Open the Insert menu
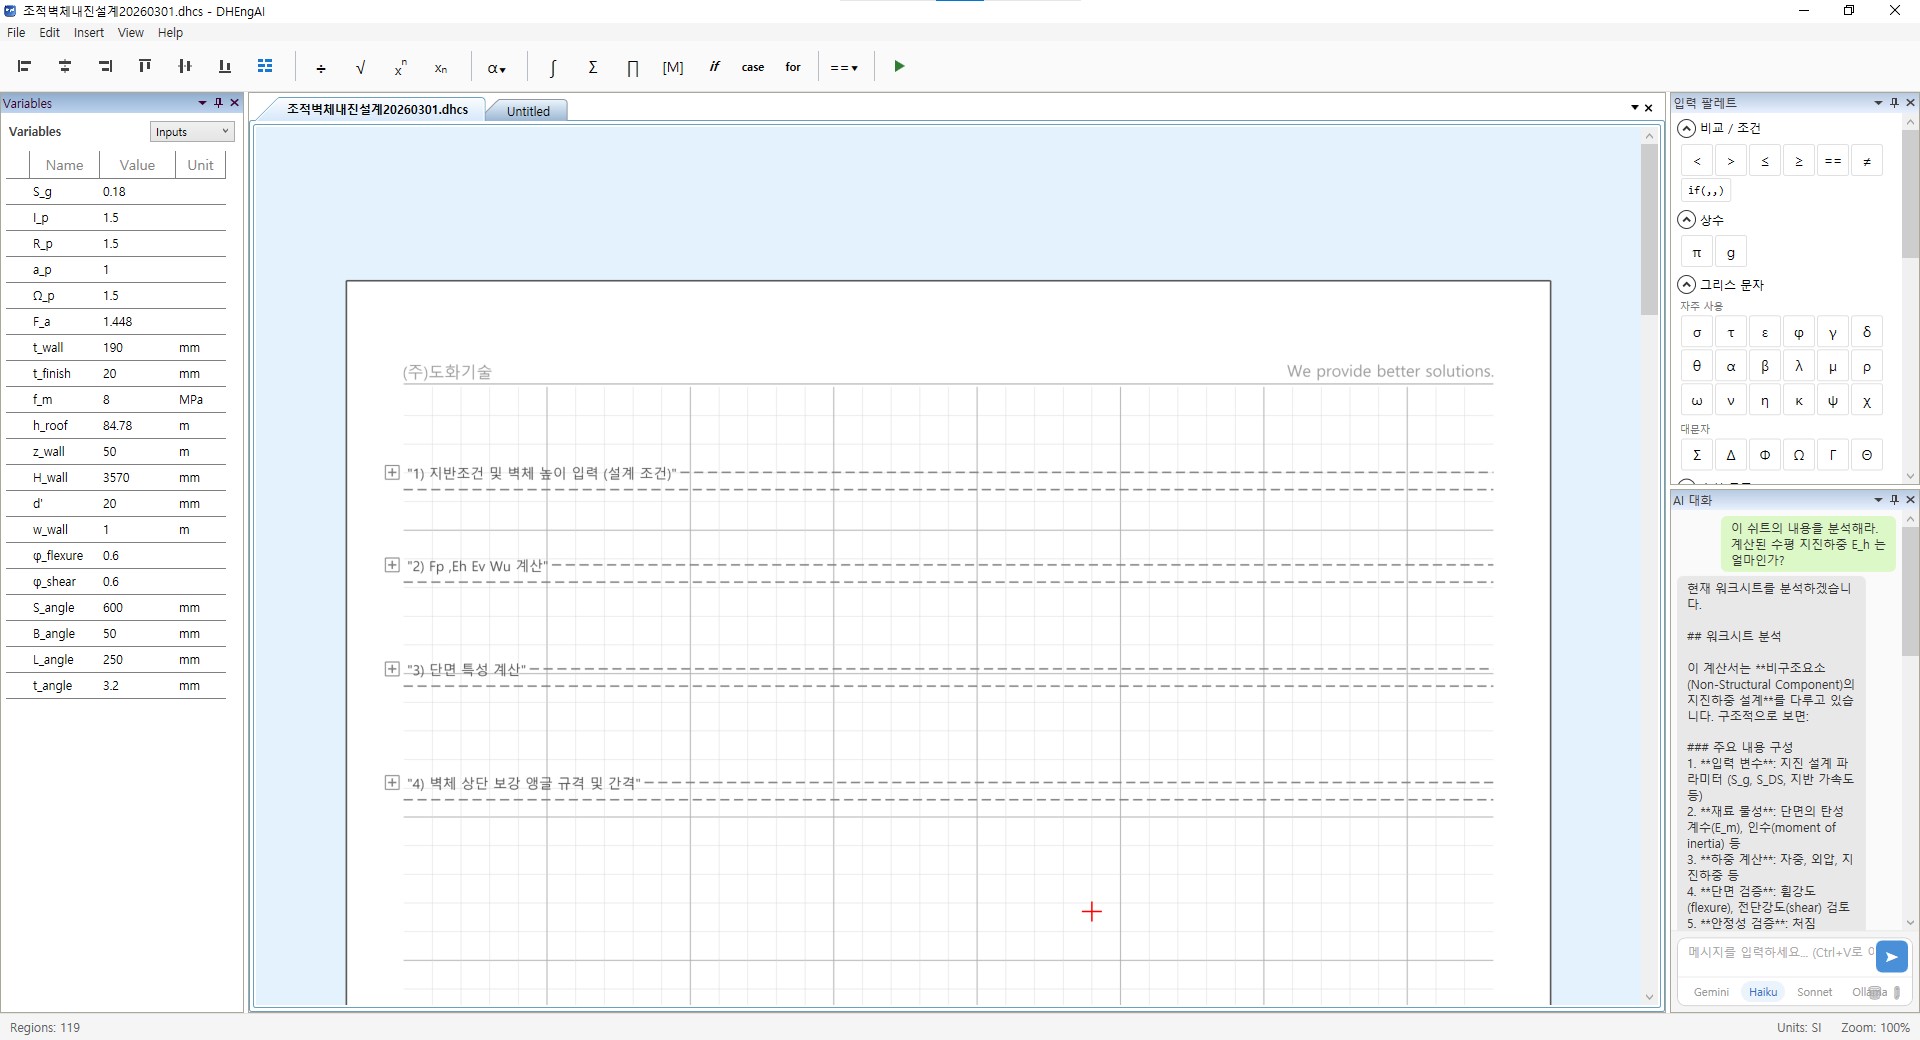 [88, 33]
